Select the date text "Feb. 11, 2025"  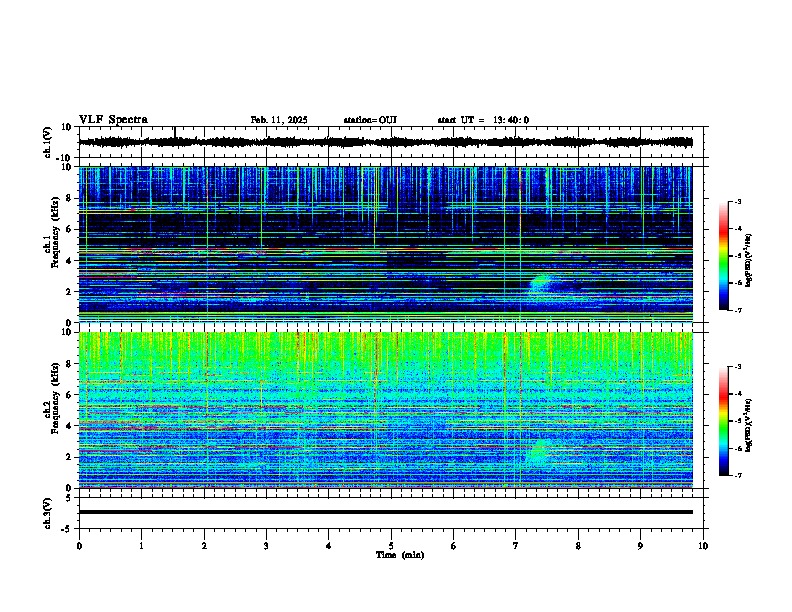coord(279,120)
